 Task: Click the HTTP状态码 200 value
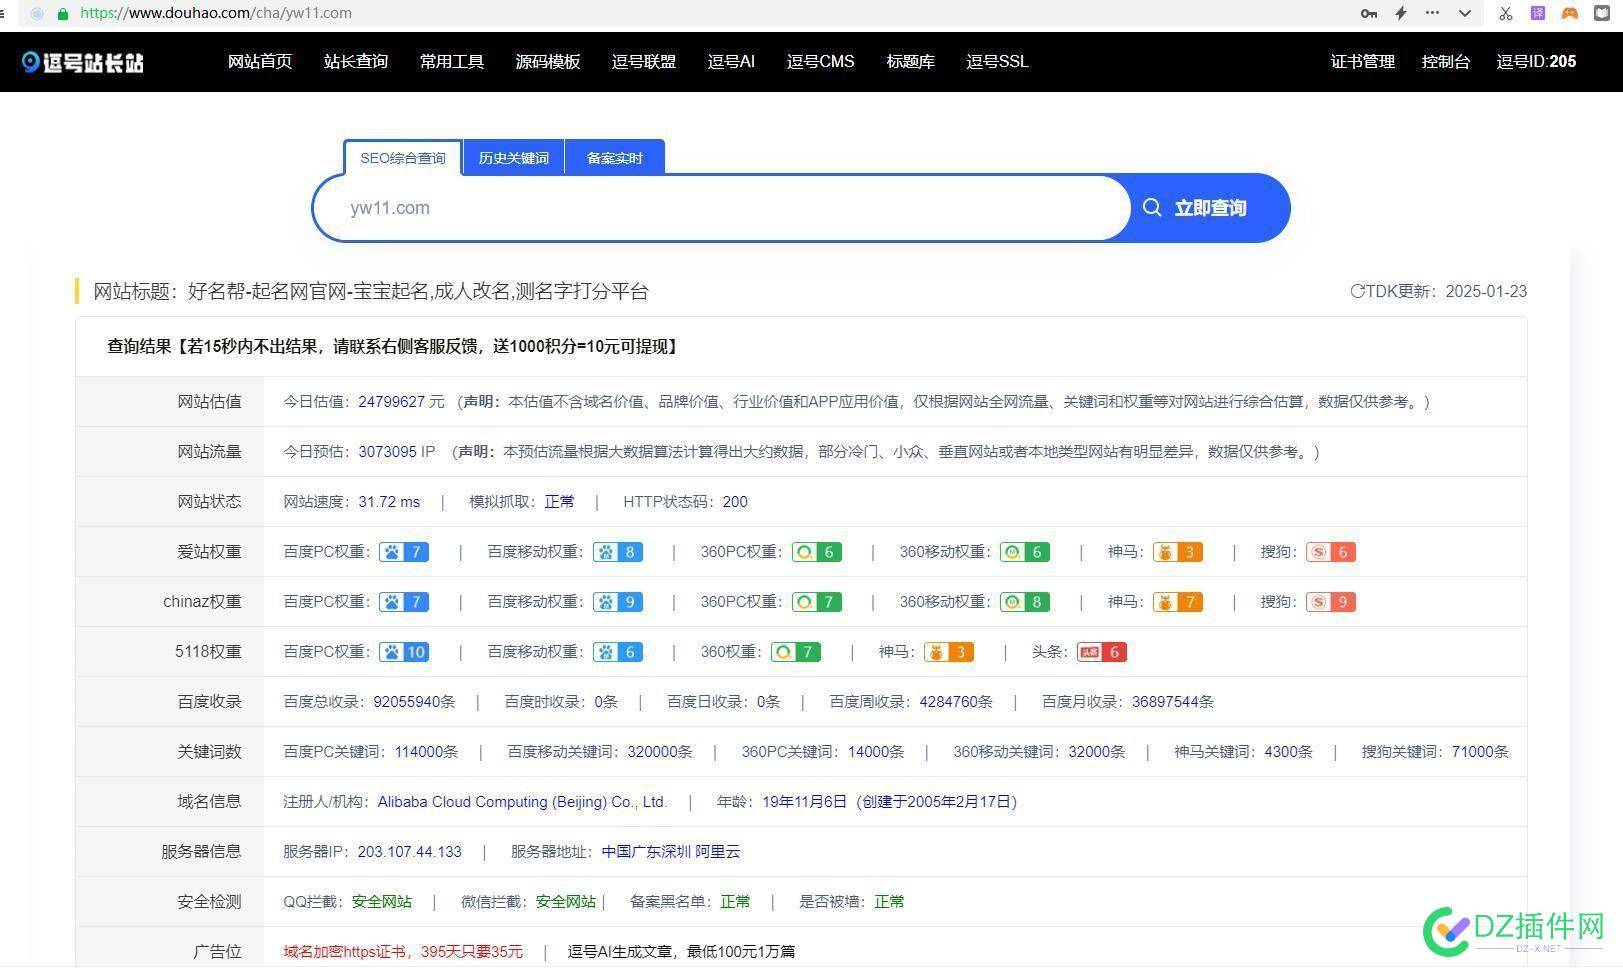tap(735, 502)
